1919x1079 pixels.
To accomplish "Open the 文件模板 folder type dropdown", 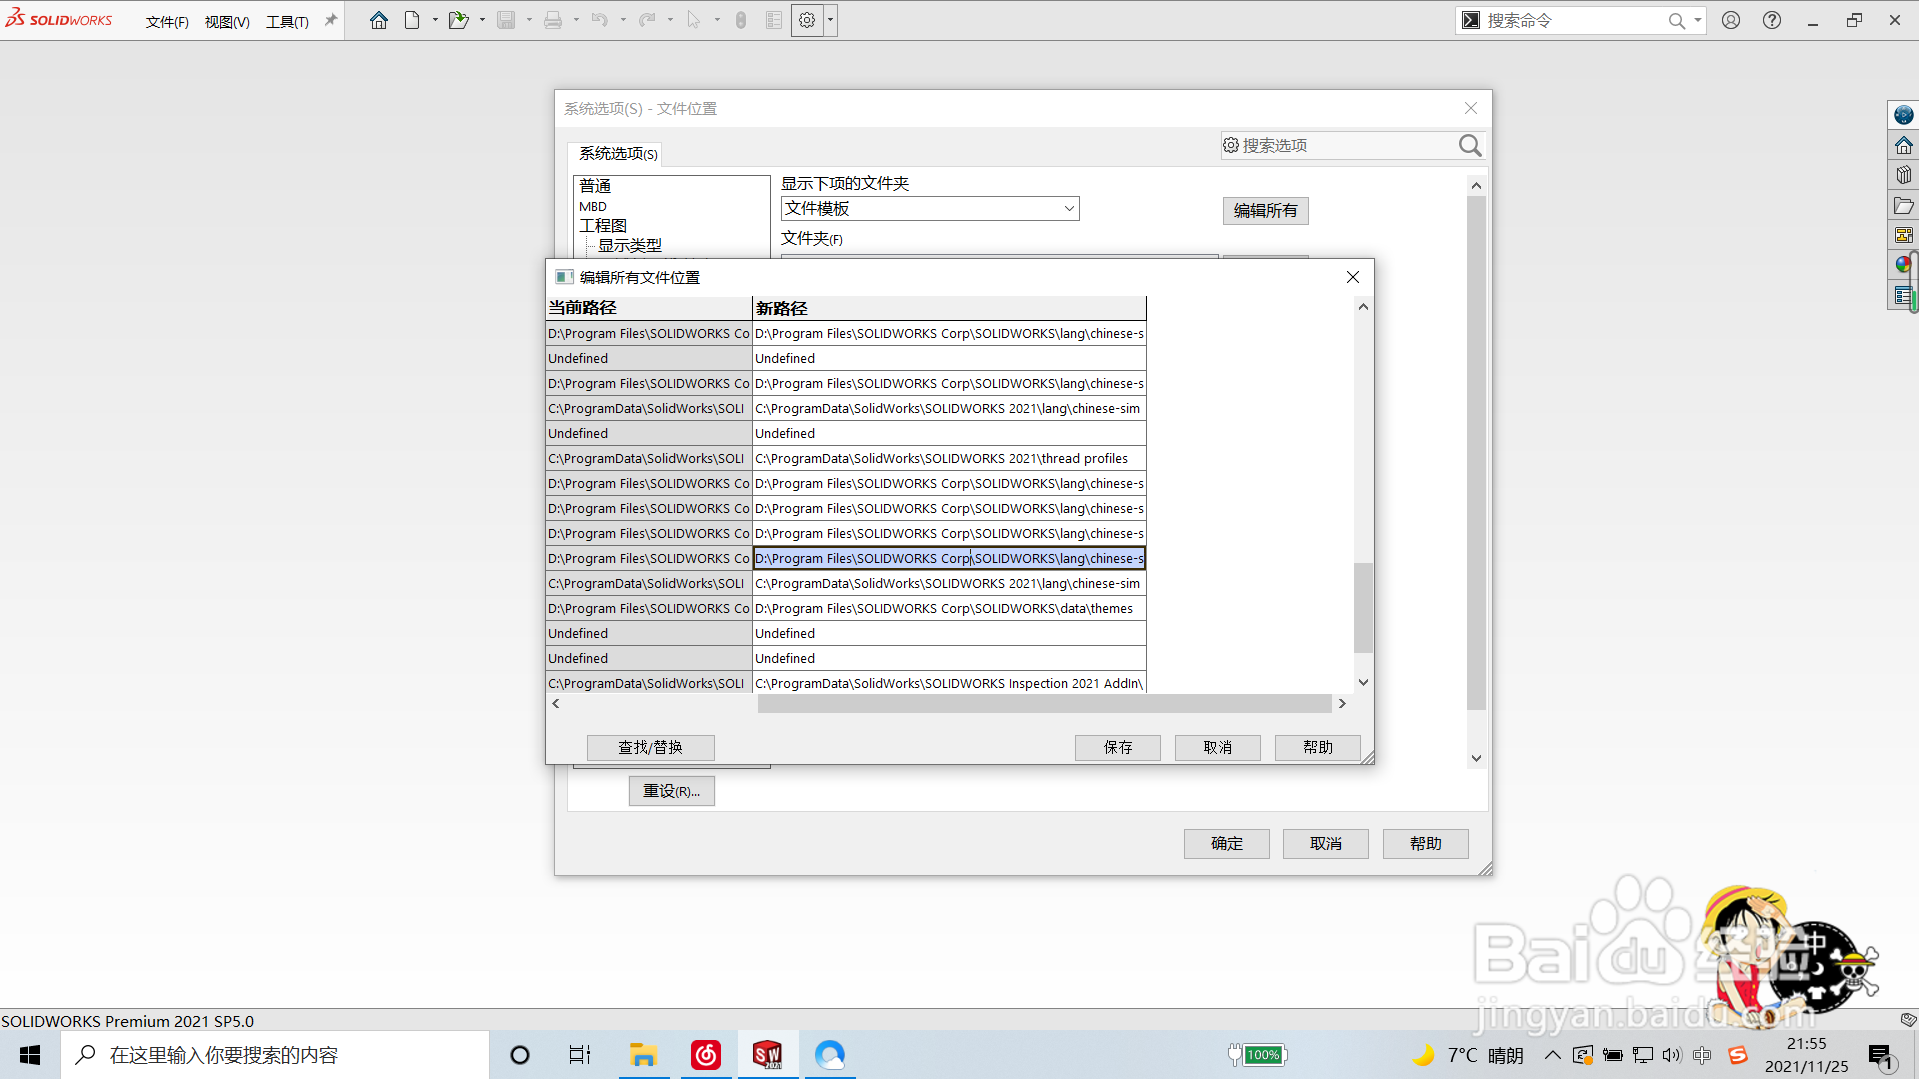I will pos(930,208).
